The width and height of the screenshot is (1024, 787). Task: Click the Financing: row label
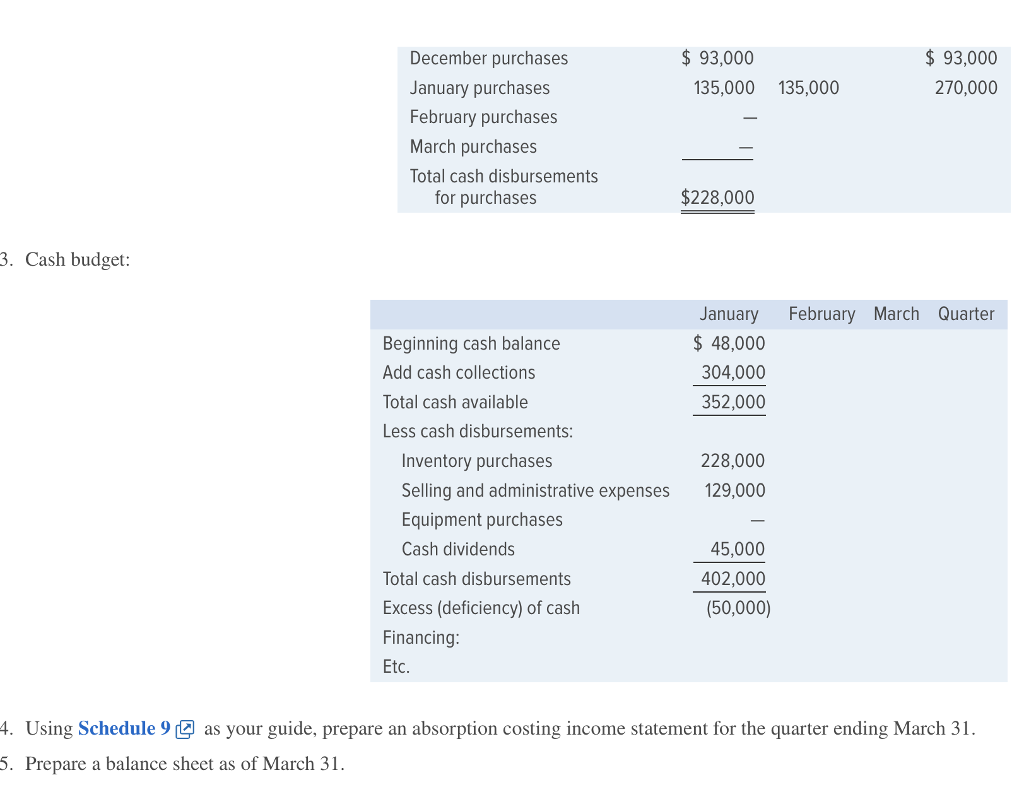click(x=421, y=638)
